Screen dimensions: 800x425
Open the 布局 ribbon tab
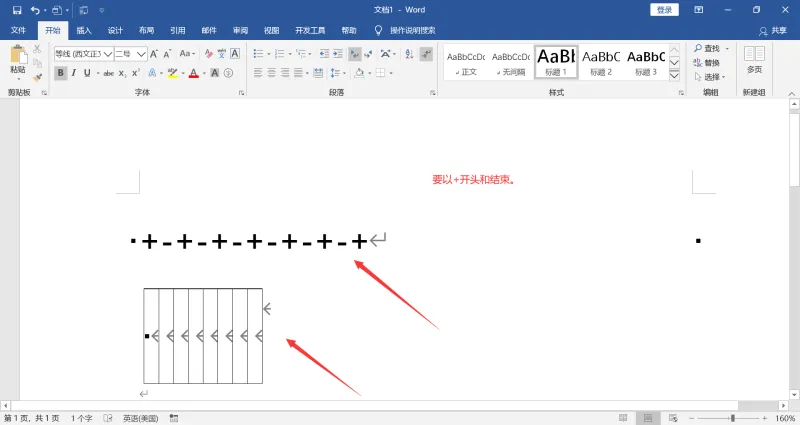coord(146,31)
